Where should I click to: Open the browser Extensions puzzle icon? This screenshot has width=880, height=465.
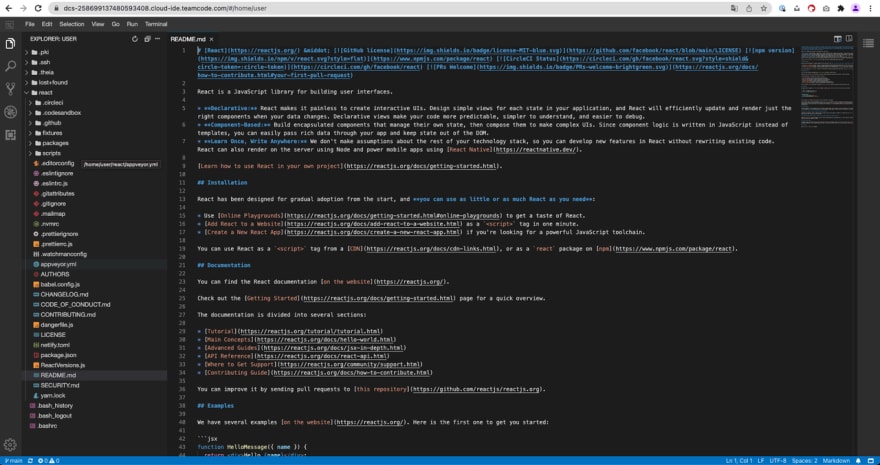pos(841,8)
